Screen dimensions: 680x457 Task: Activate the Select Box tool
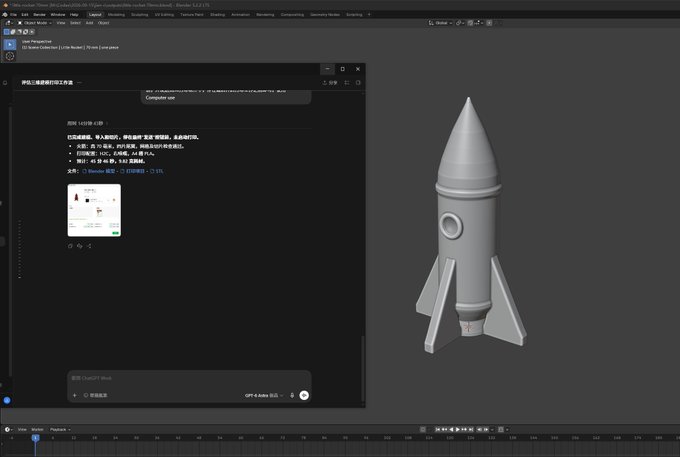[10, 44]
